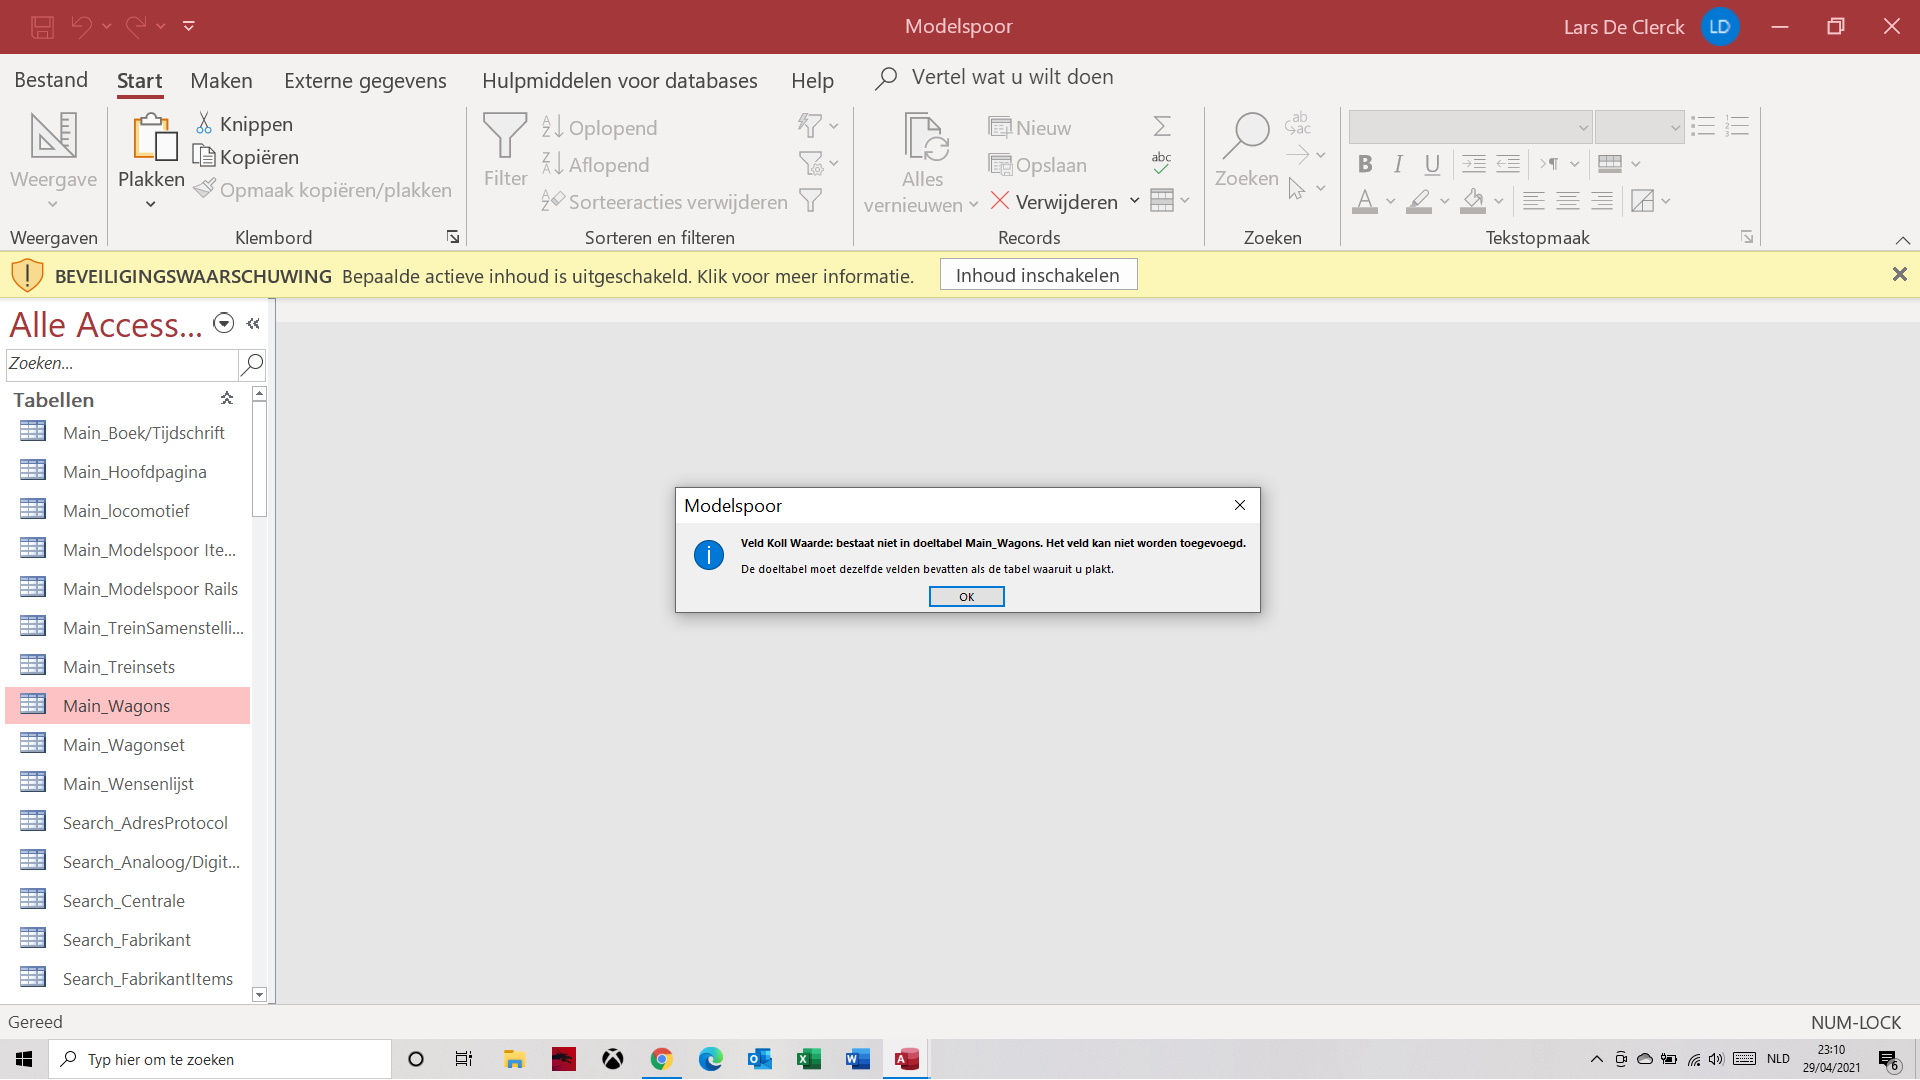This screenshot has height=1080, width=1920.
Task: Open navigation pane category menu arrow
Action: (224, 323)
